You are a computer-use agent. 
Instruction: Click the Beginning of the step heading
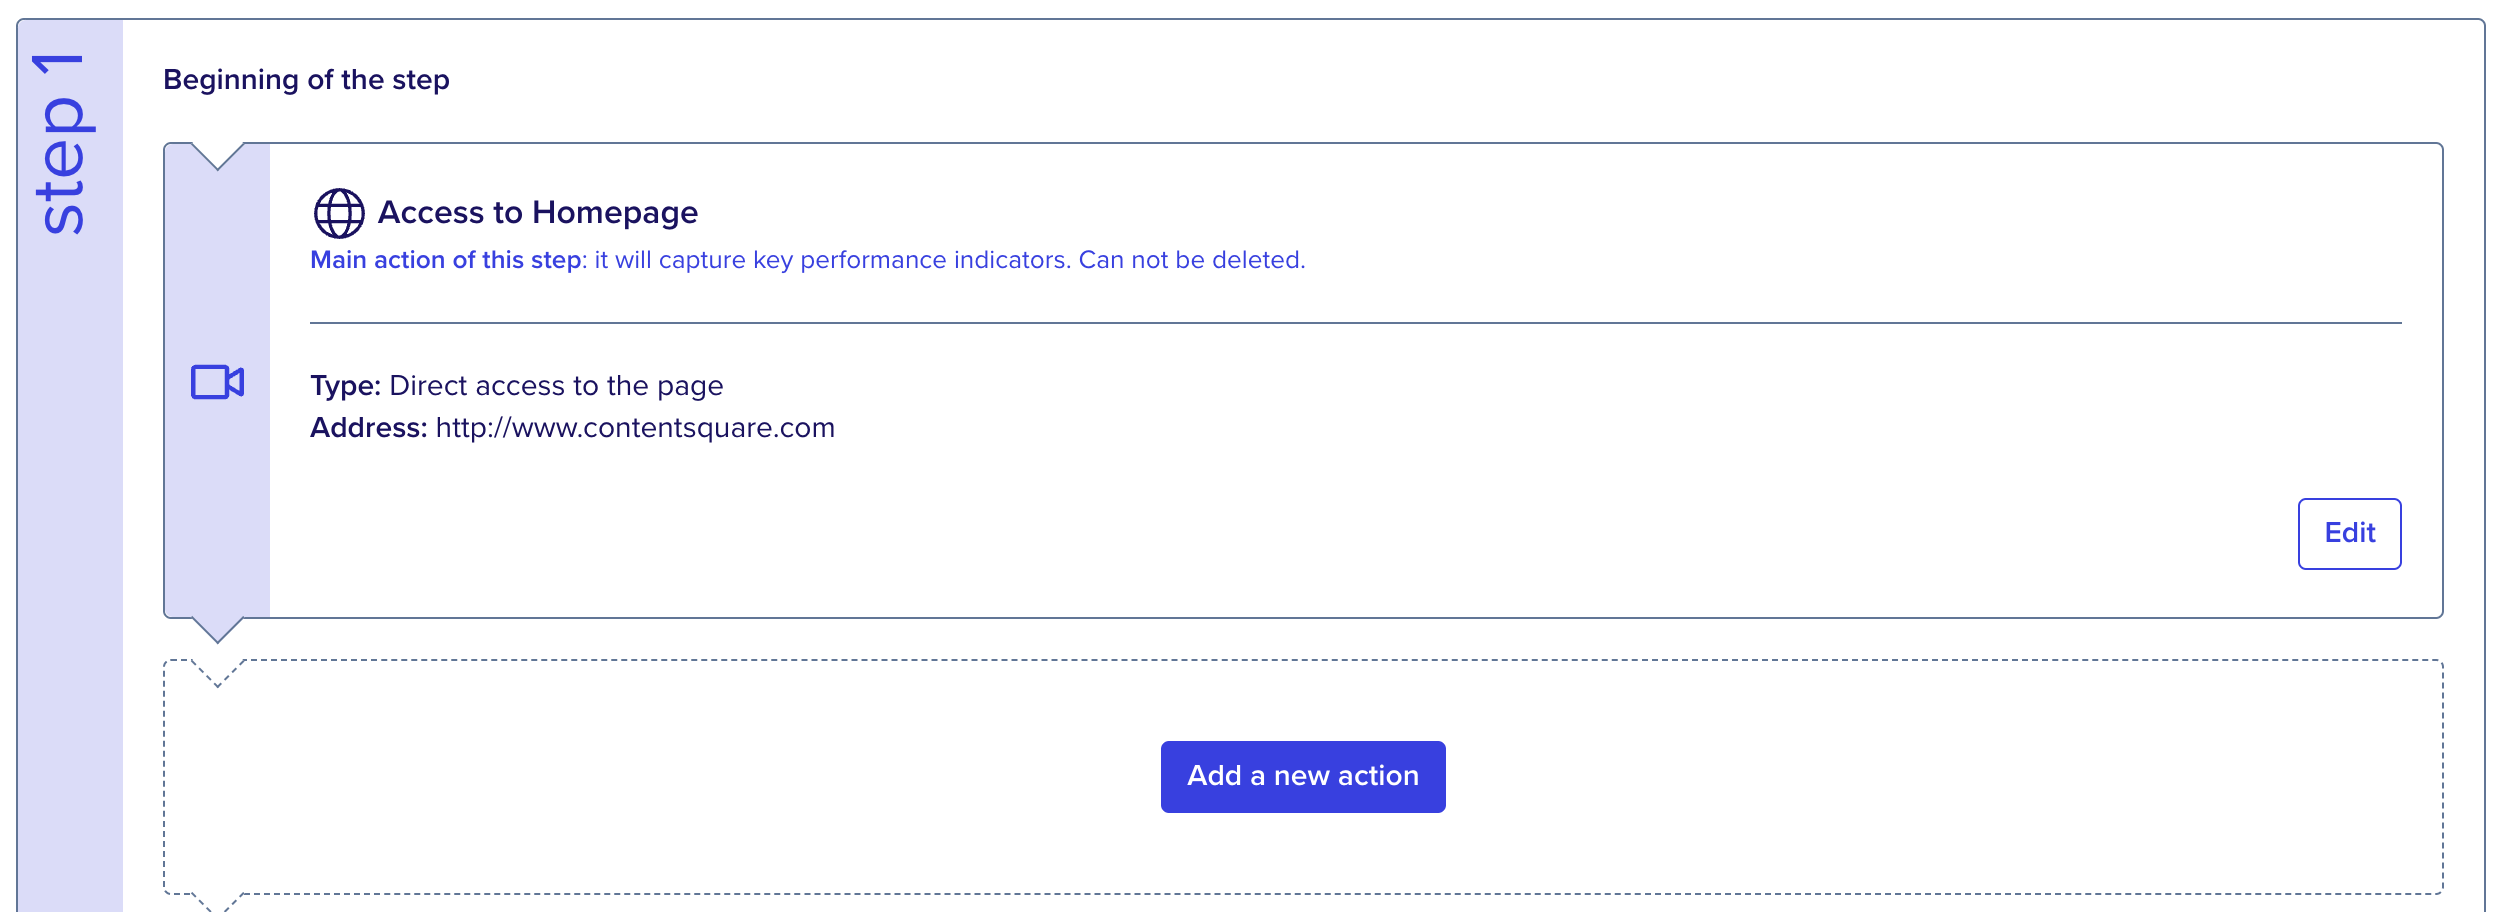(x=306, y=80)
